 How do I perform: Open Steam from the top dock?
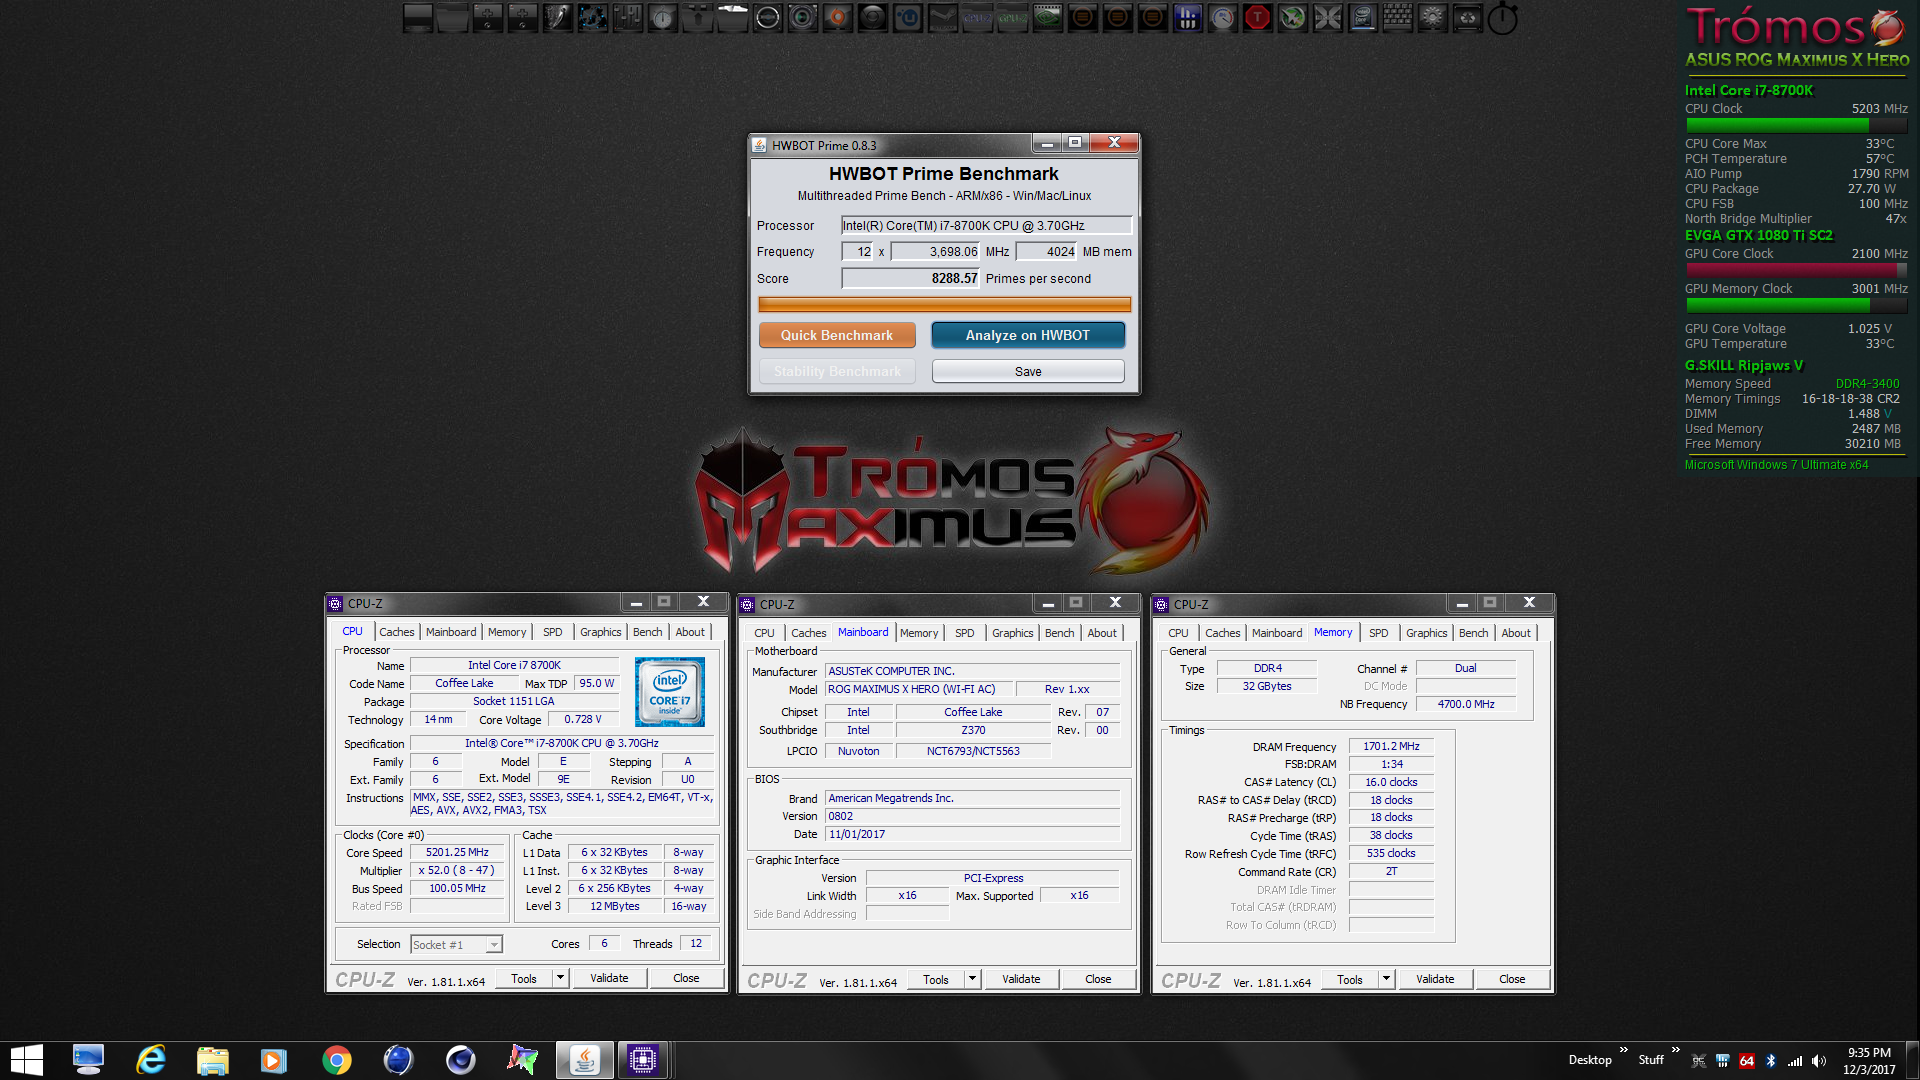coord(941,18)
